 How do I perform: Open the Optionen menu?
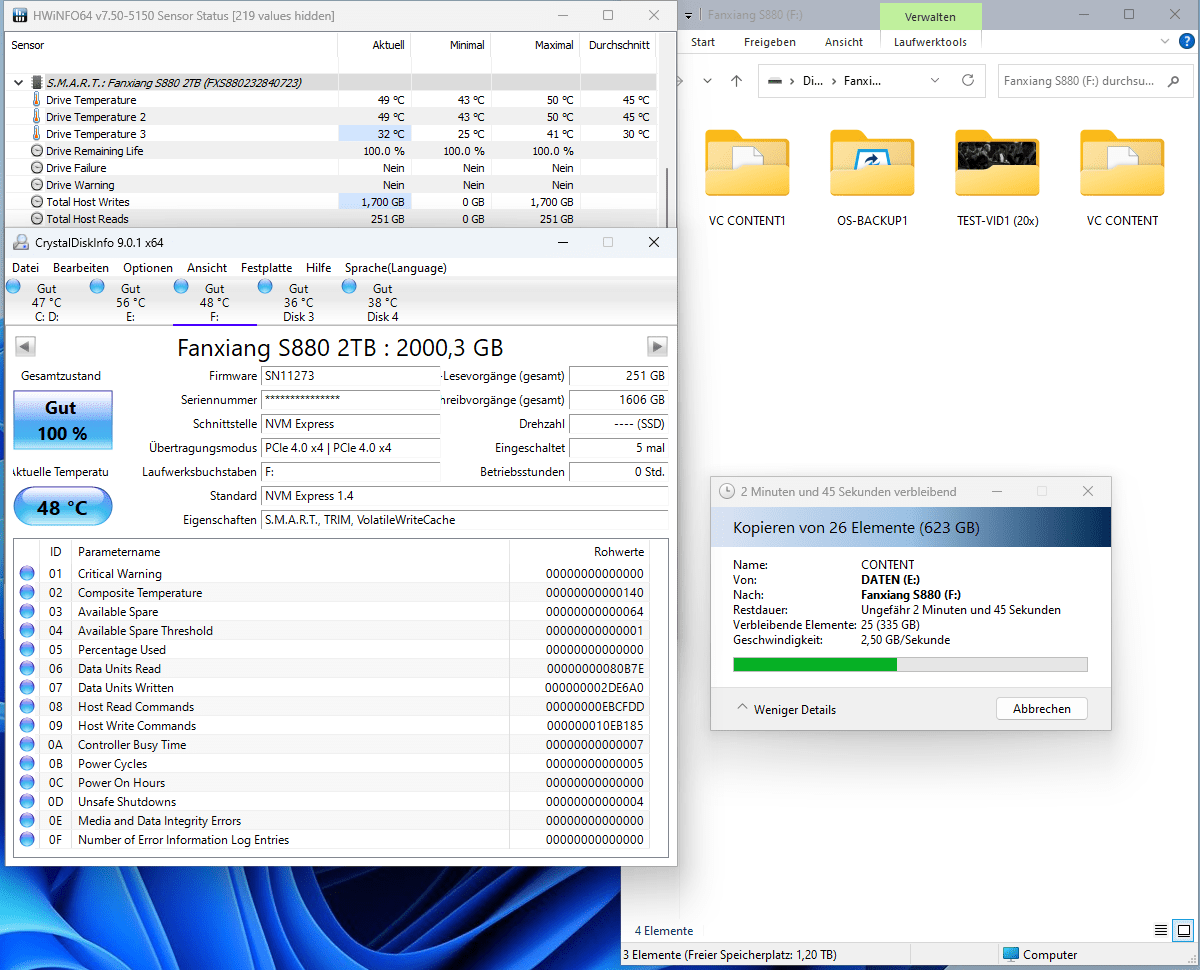[x=148, y=268]
